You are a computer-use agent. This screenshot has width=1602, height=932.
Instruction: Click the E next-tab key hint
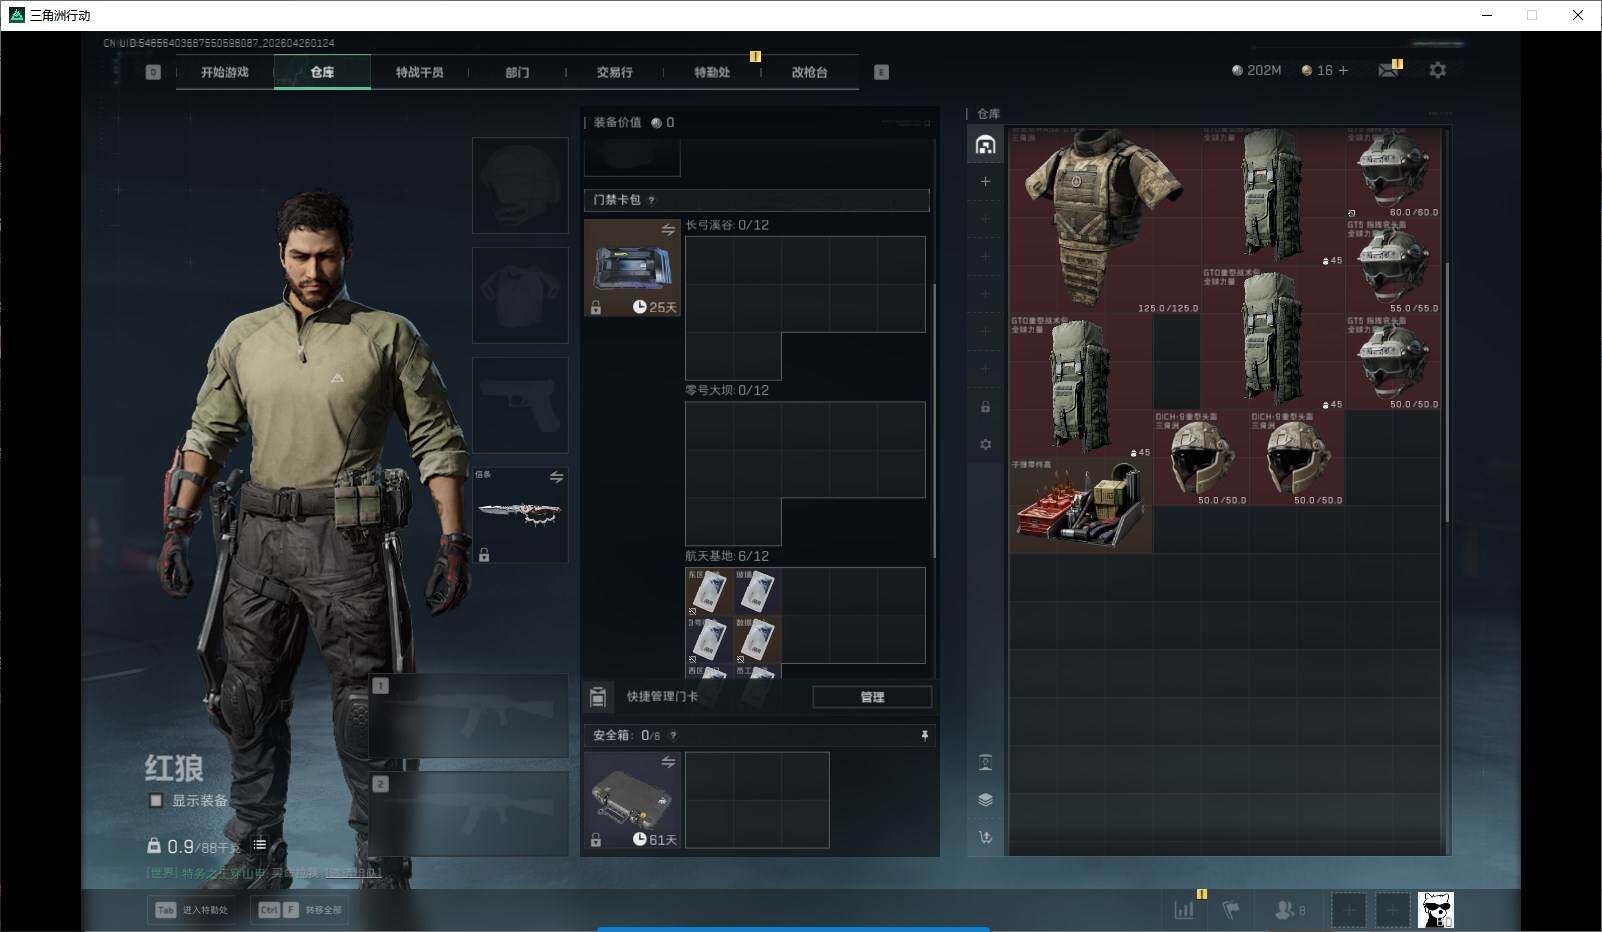point(881,72)
